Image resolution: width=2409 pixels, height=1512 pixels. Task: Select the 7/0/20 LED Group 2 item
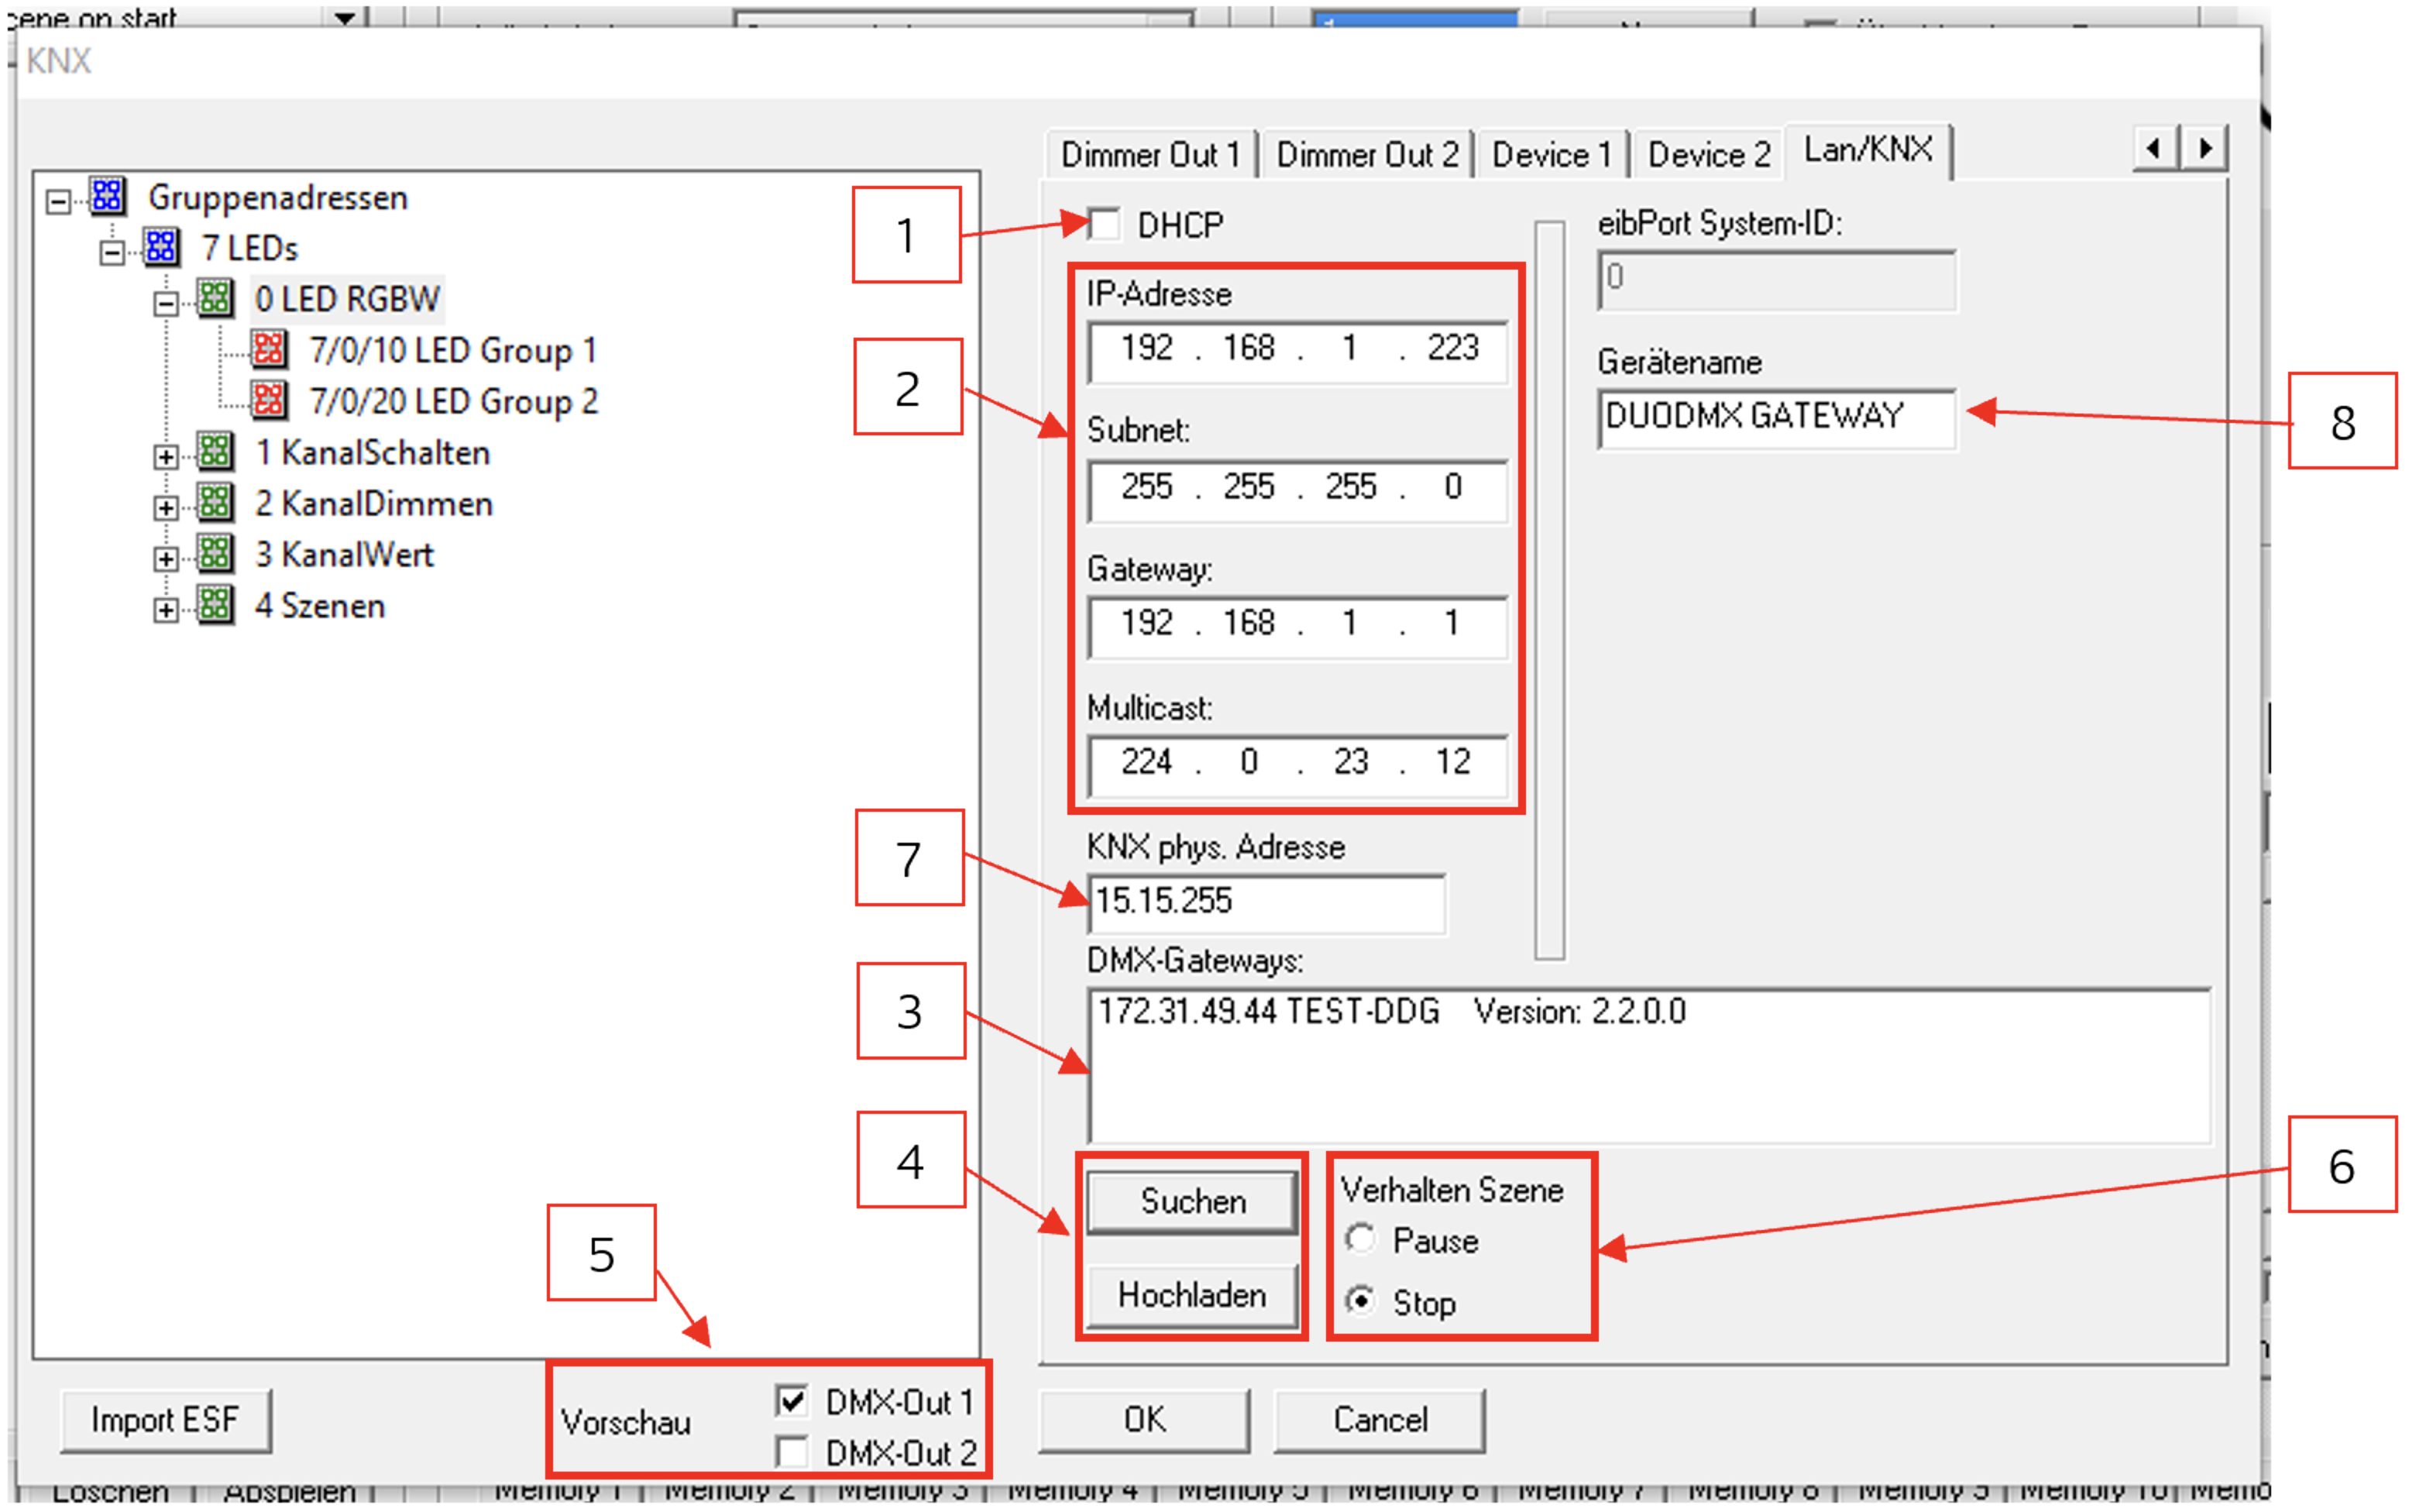pyautogui.click(x=453, y=401)
